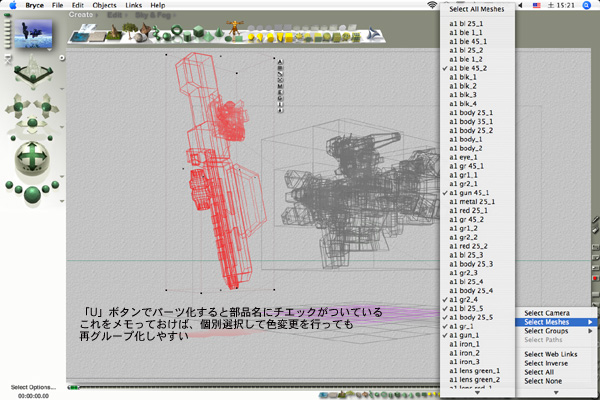This screenshot has height=400, width=600.
Task: Click the Wi-Fi status icon in menu bar
Action: pos(432,5)
